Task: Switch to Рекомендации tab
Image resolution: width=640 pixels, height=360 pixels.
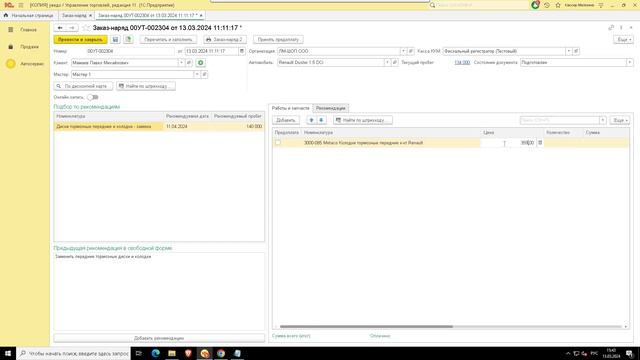Action: point(331,108)
